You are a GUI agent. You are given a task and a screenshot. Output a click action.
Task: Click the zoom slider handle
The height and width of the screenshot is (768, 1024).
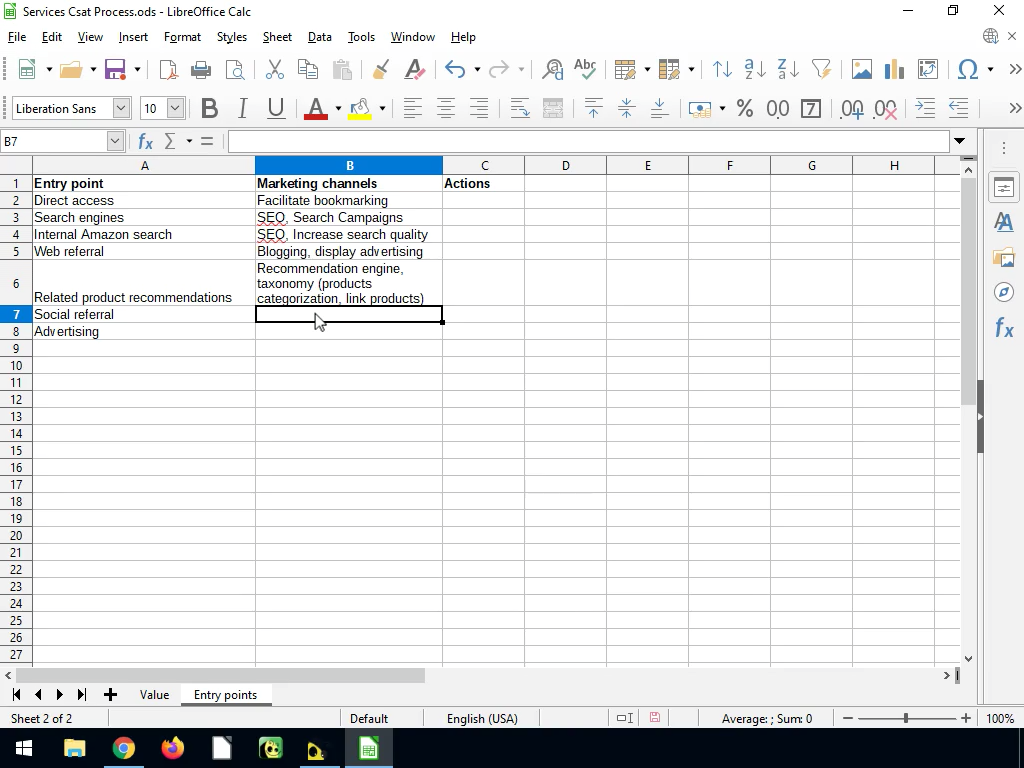[906, 718]
